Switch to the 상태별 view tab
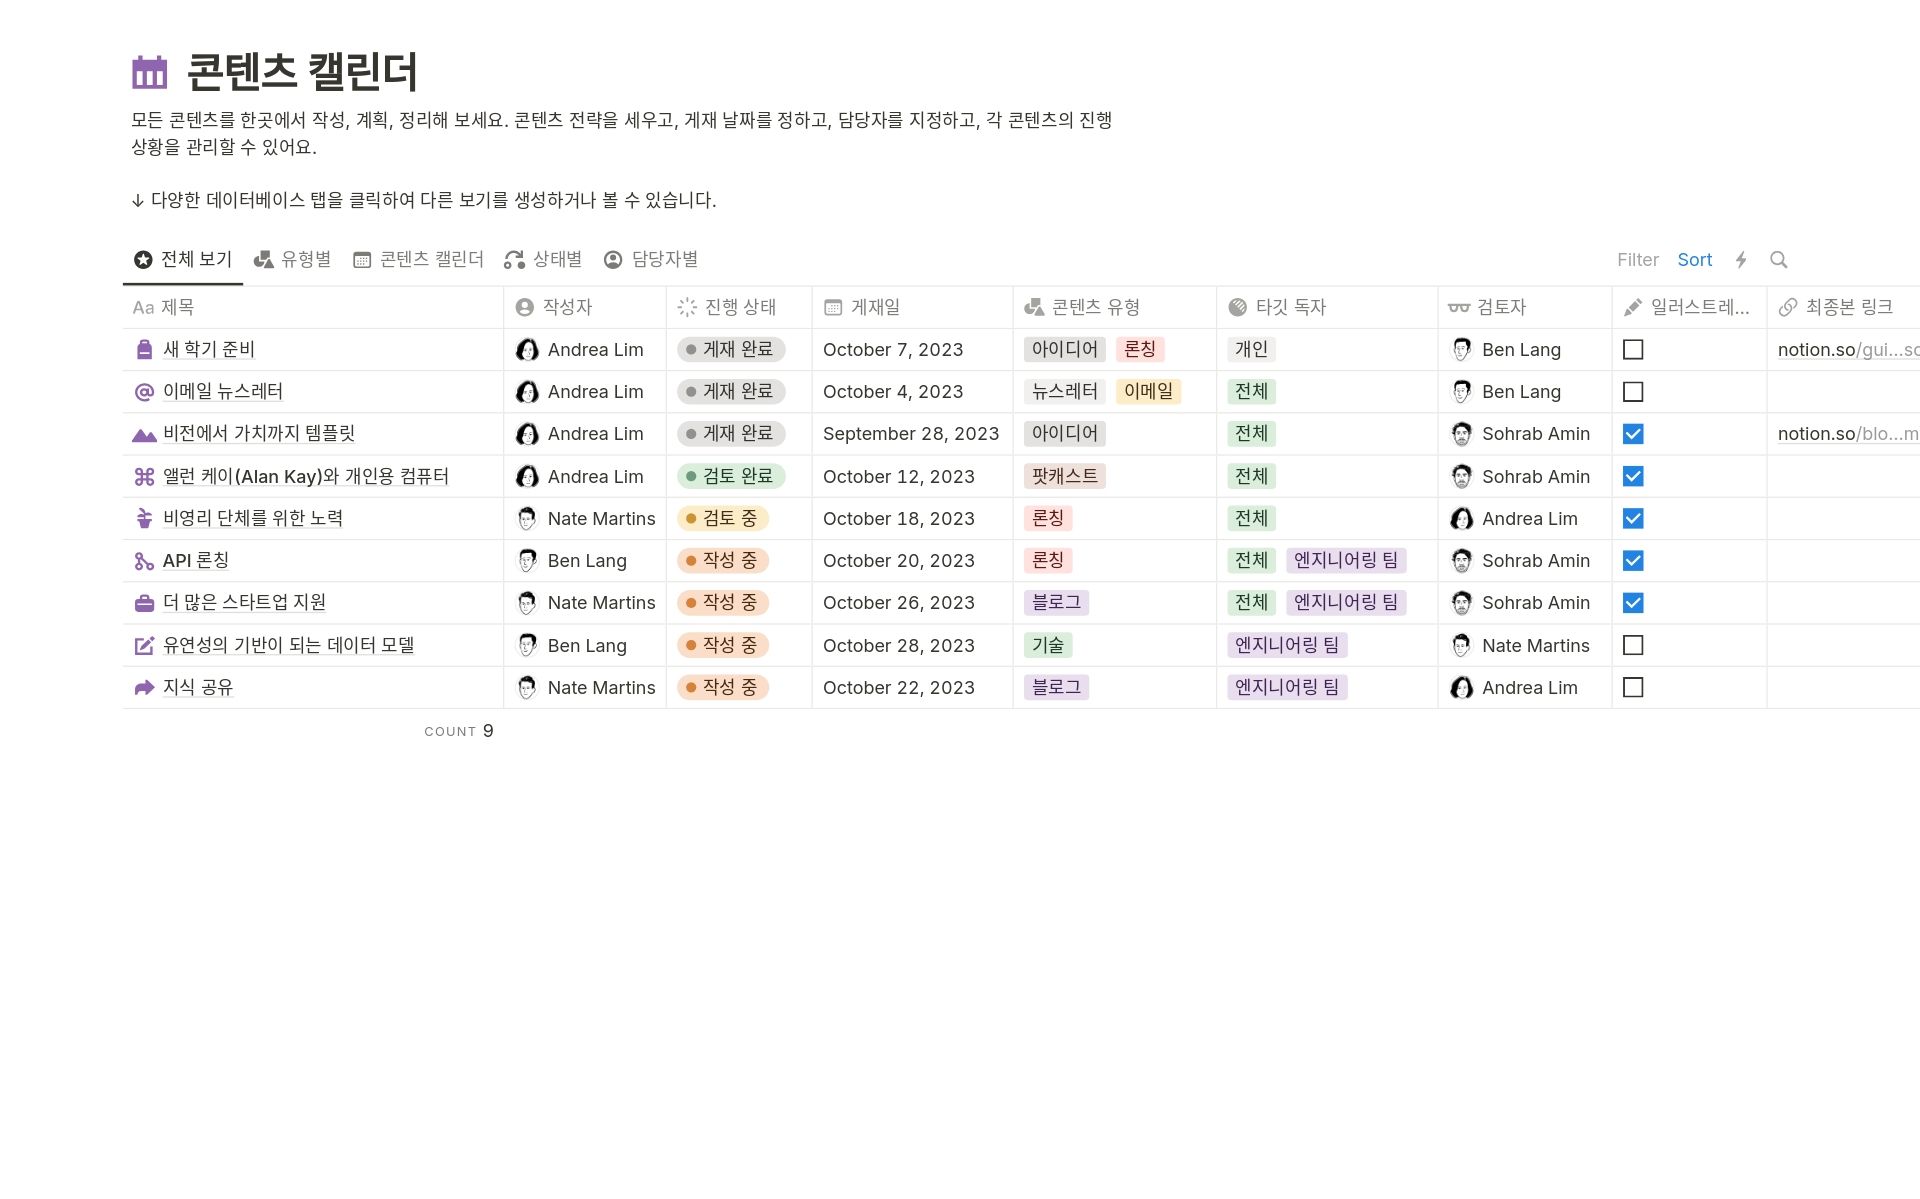The height and width of the screenshot is (1199, 1920). click(541, 259)
